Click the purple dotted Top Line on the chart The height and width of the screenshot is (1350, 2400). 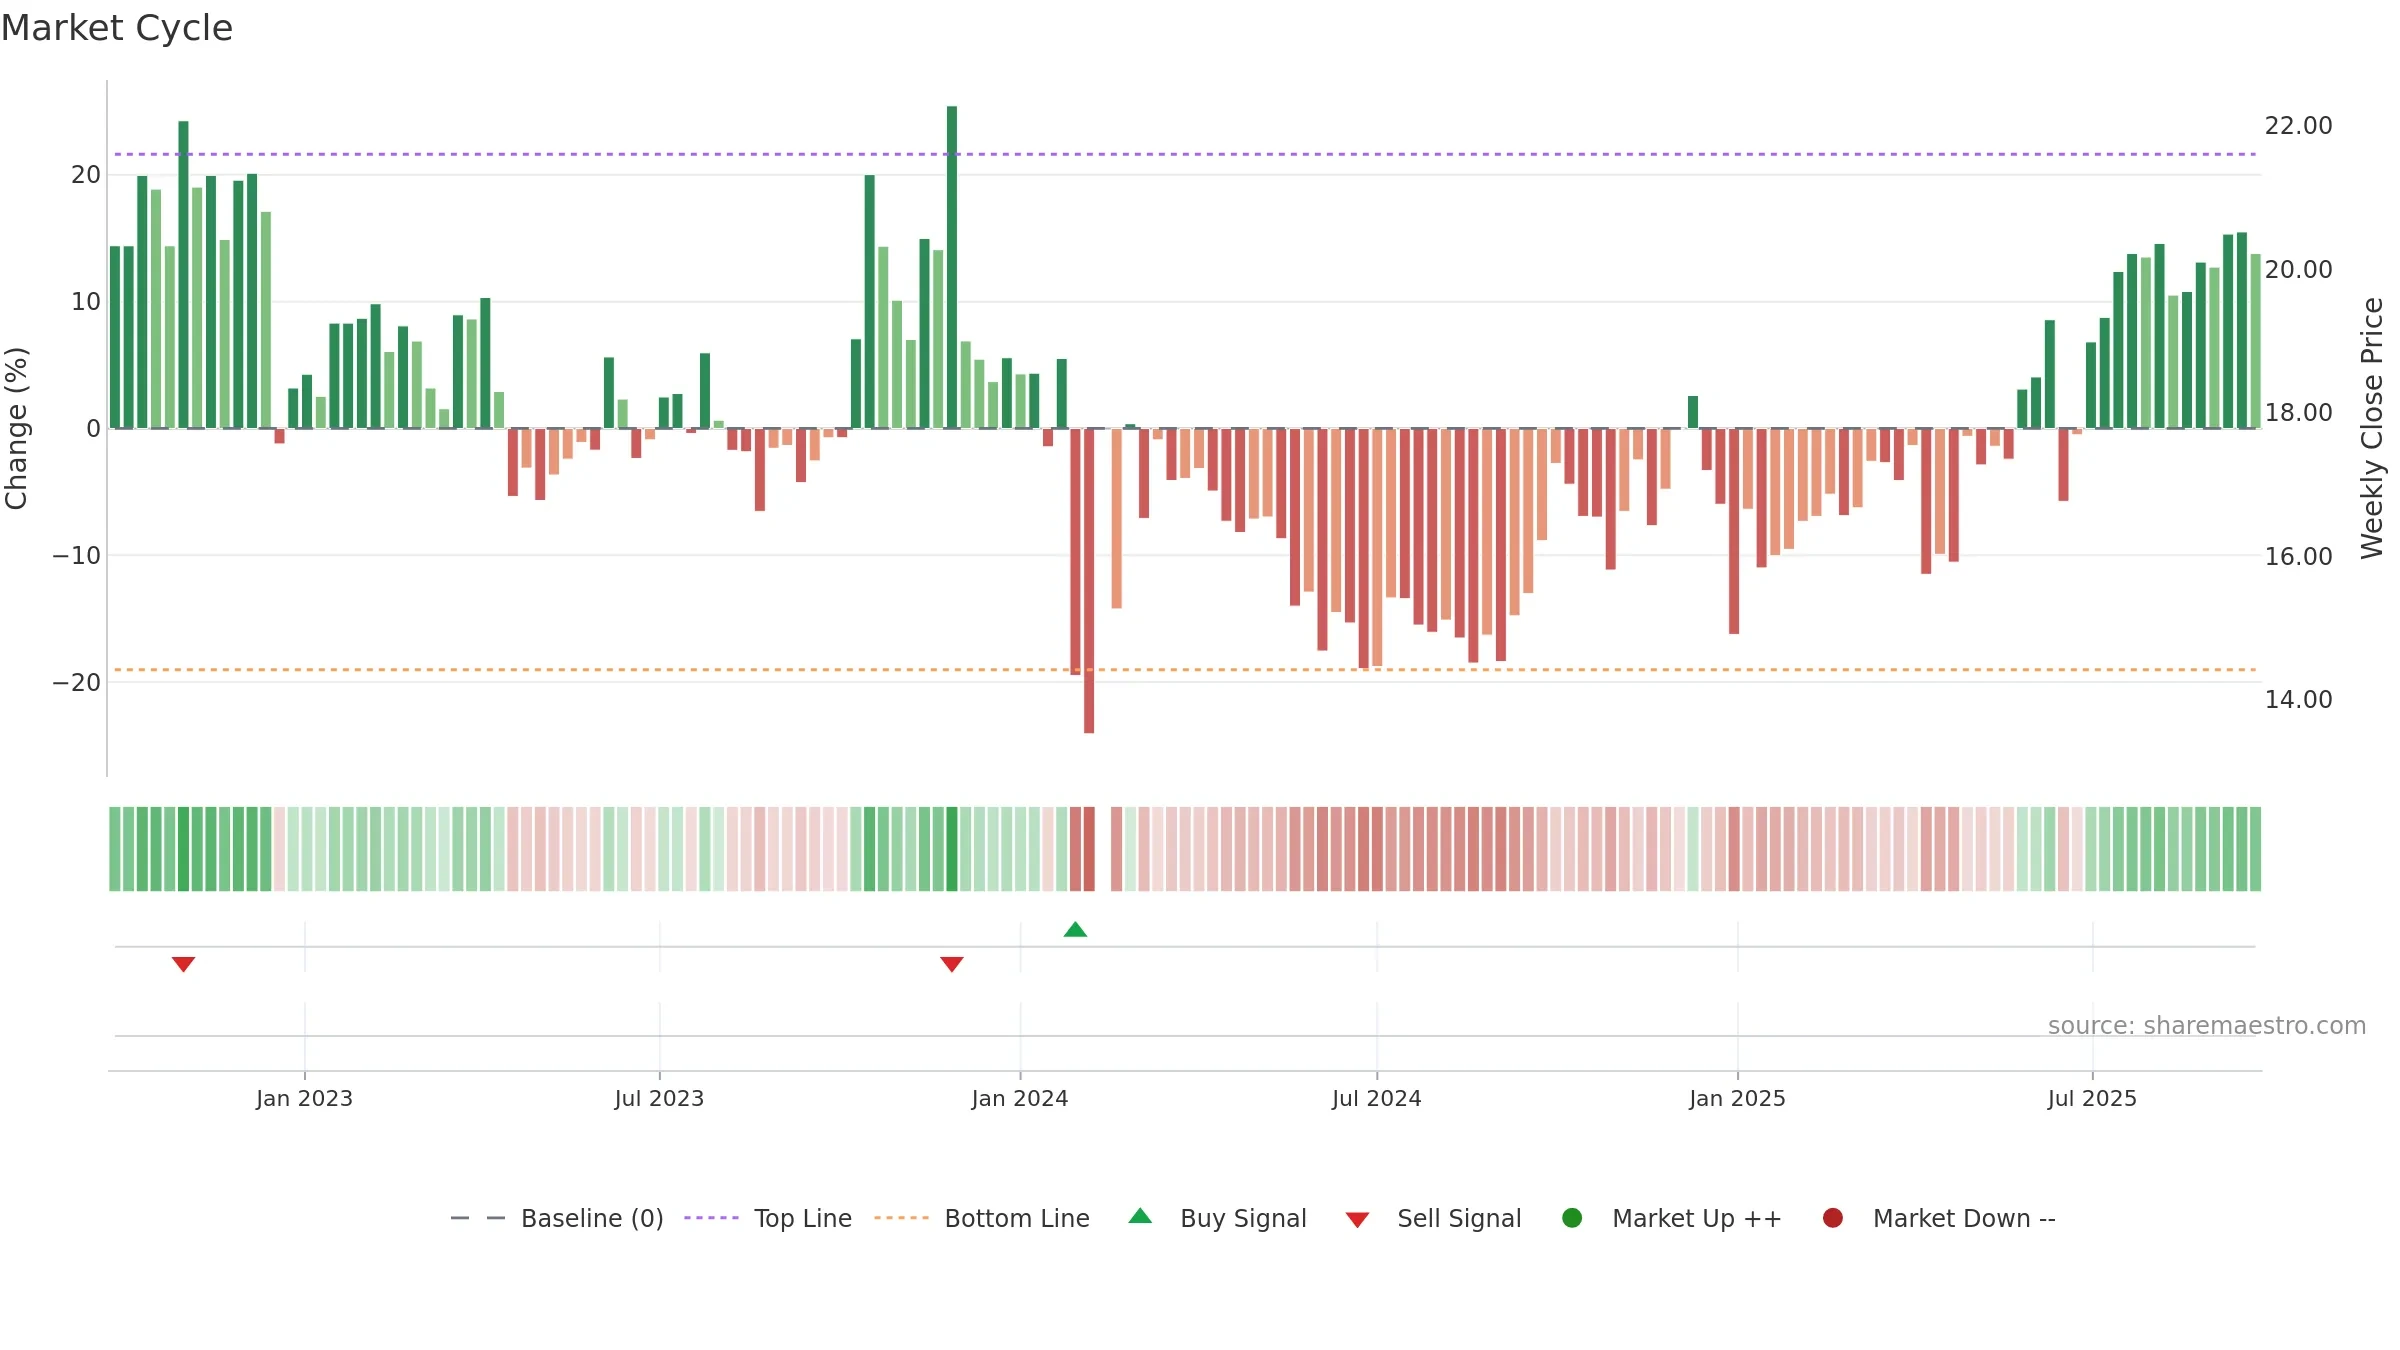coord(1185,154)
